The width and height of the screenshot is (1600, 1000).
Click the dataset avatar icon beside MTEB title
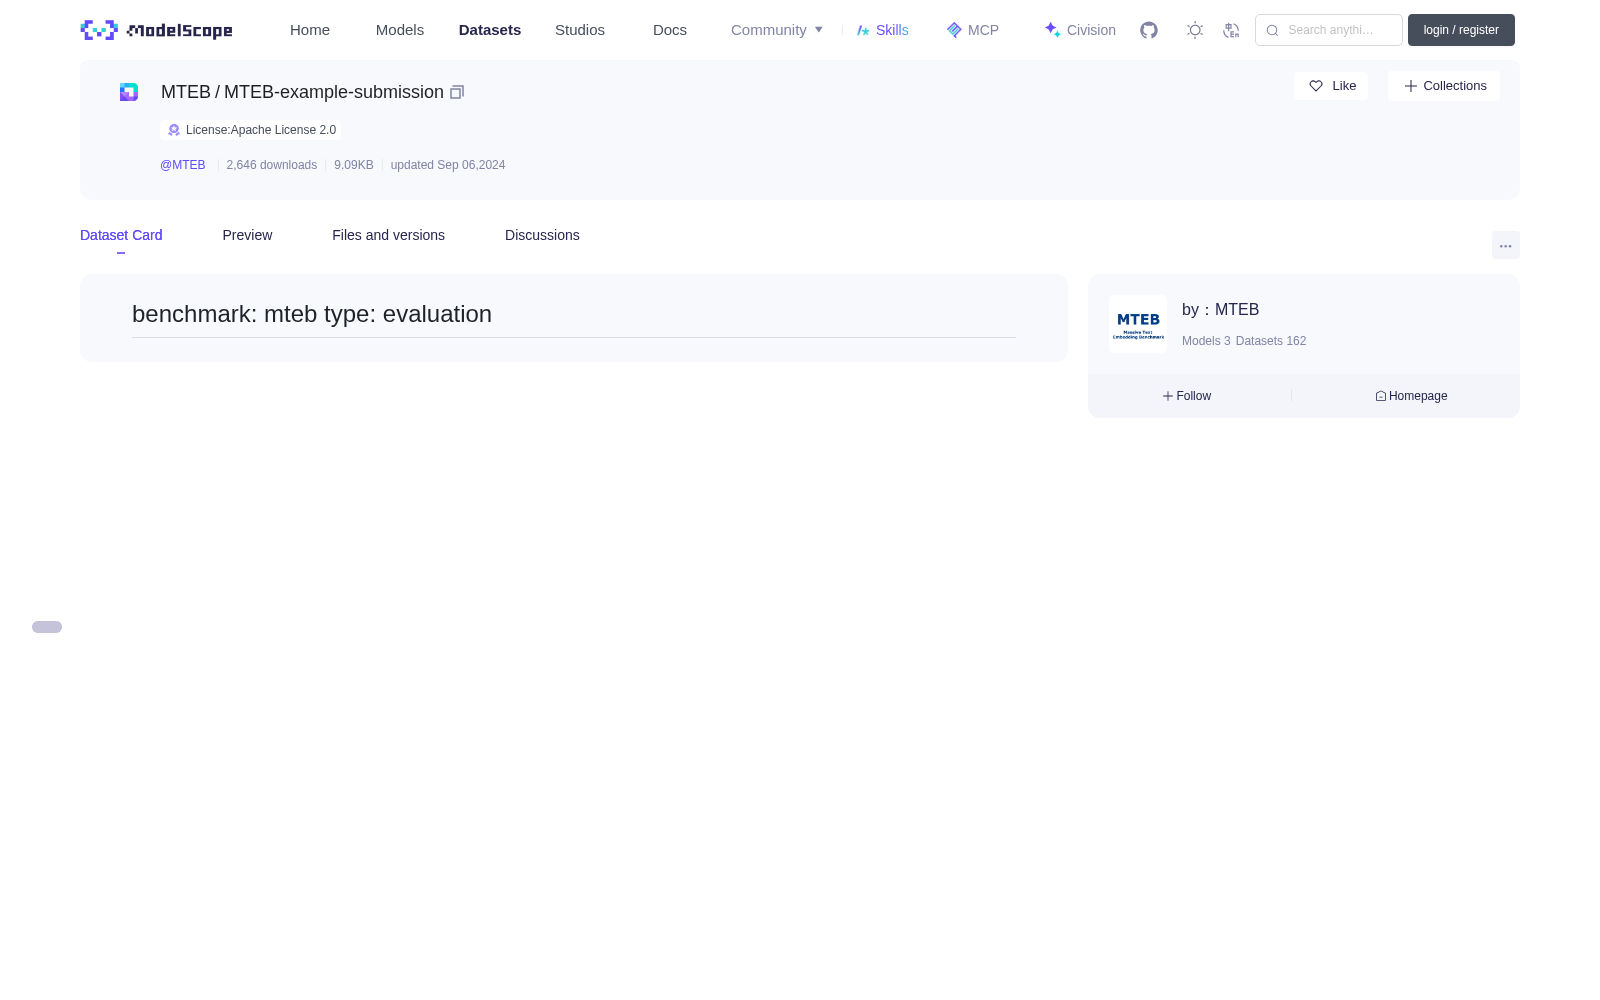tap(129, 92)
